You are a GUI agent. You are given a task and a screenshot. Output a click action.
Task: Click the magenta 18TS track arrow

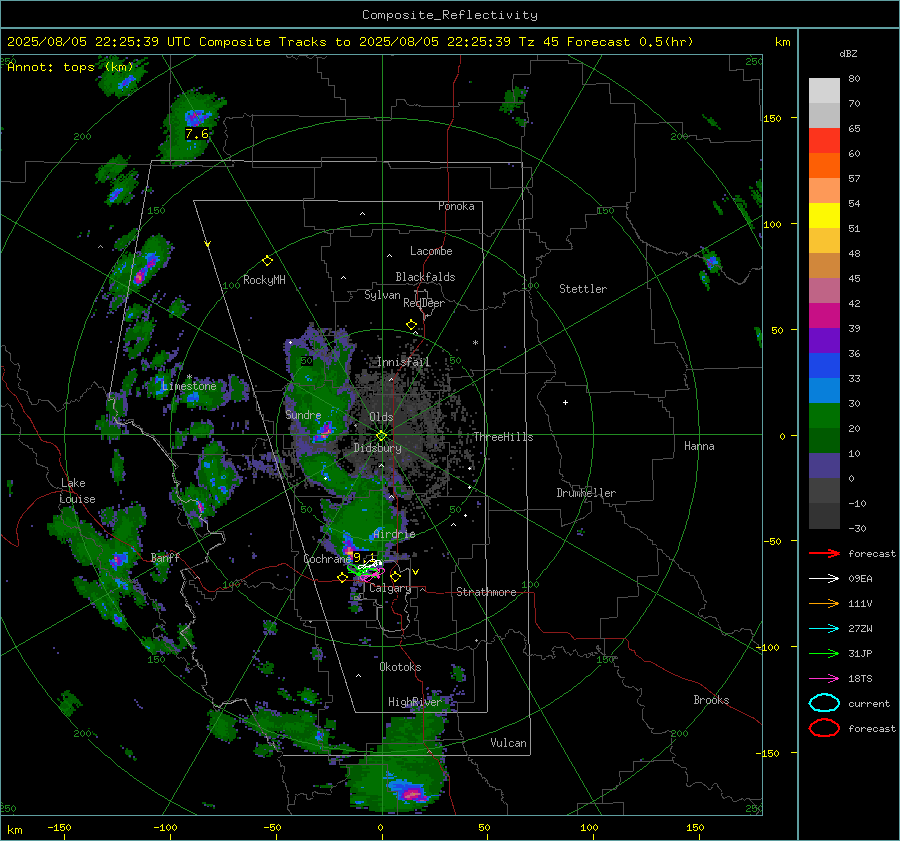(824, 679)
